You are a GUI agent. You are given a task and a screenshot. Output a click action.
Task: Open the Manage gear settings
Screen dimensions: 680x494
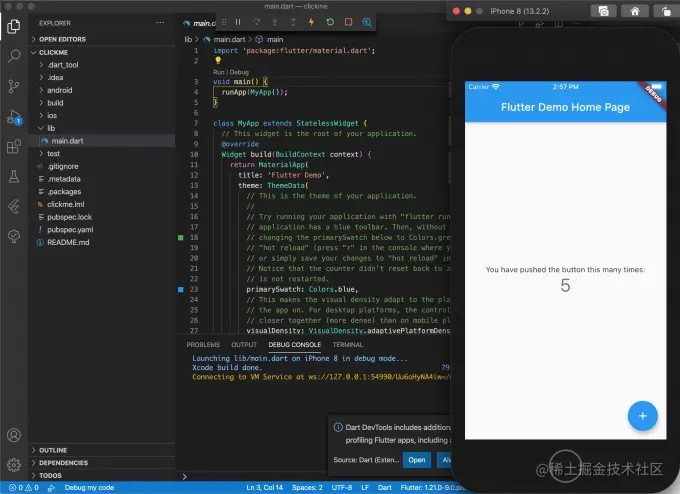(x=13, y=465)
